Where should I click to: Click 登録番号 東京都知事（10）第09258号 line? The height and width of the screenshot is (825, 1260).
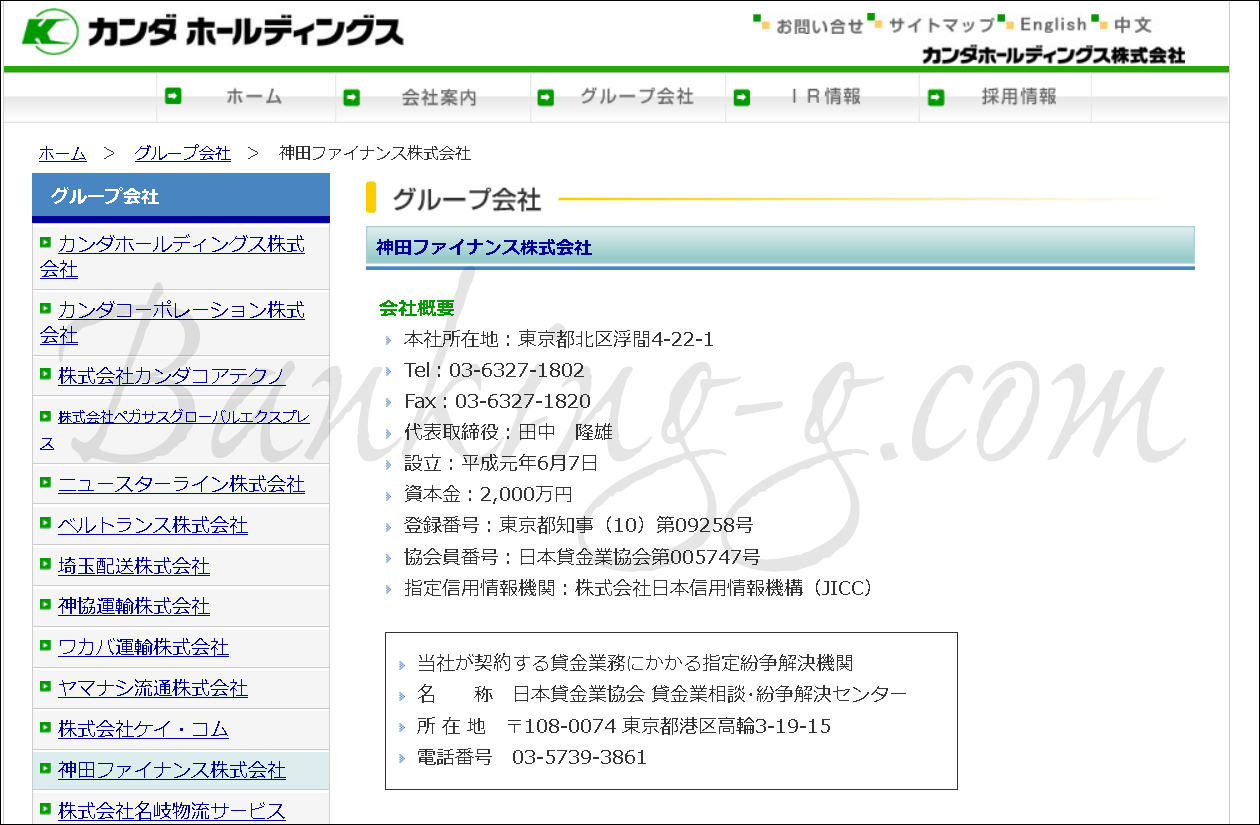pos(578,525)
